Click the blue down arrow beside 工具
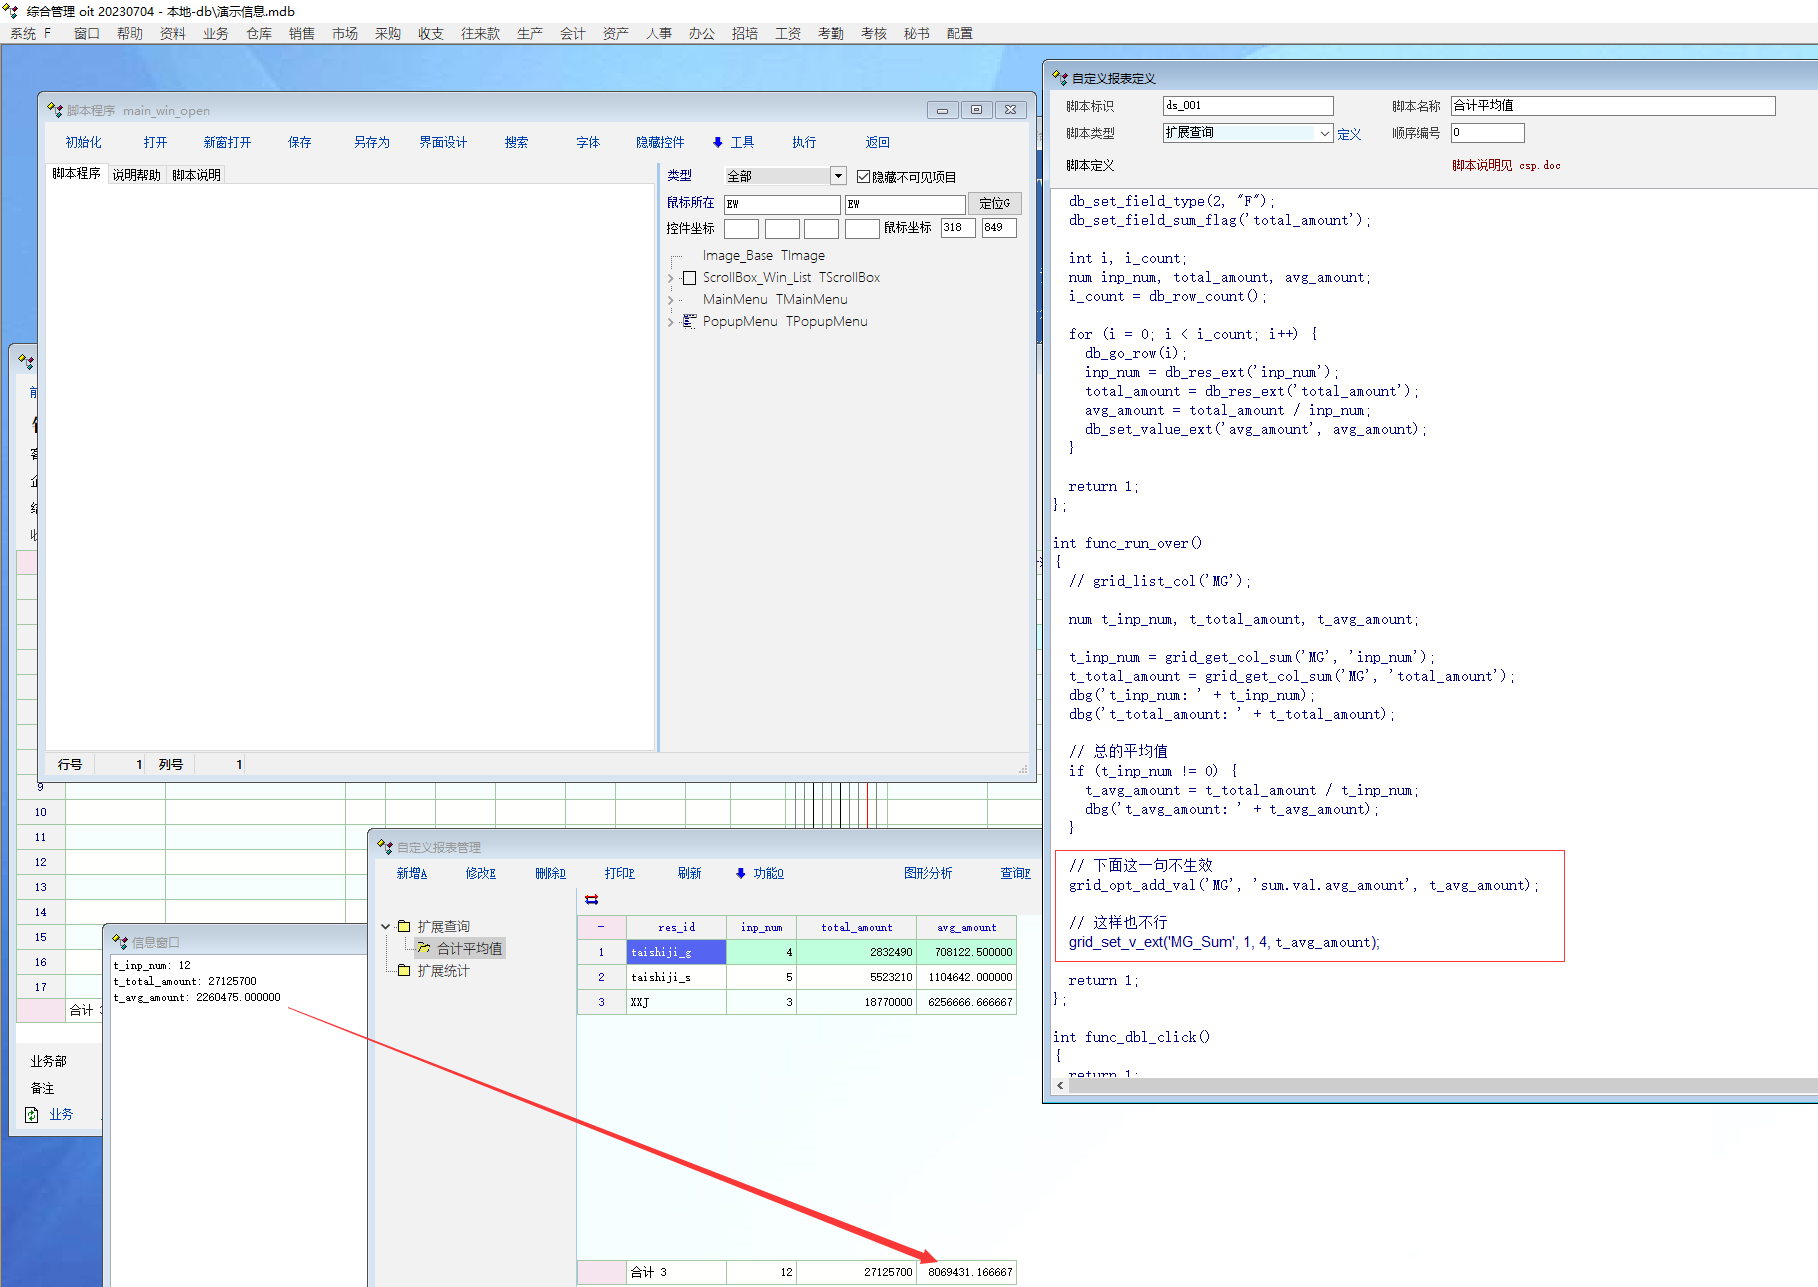Screen dimensions: 1818x1287 [717, 142]
